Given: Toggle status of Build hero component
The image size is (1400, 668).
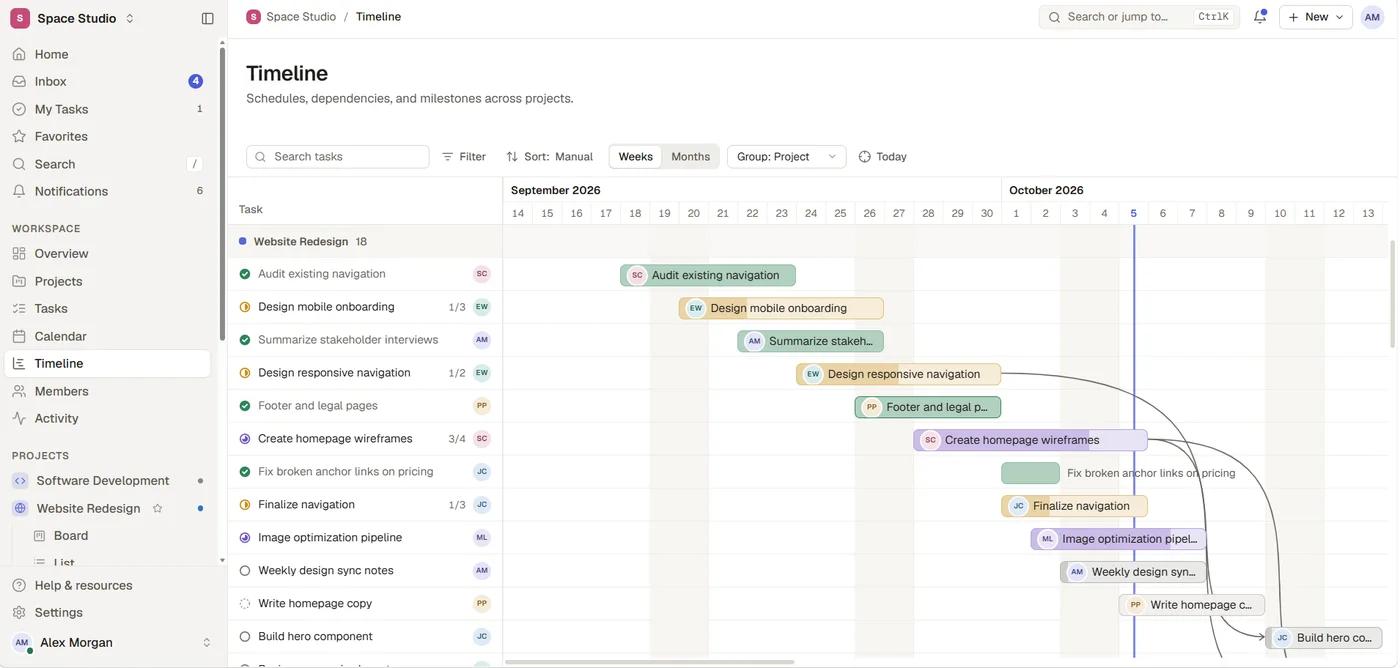Looking at the screenshot, I should pos(245,637).
